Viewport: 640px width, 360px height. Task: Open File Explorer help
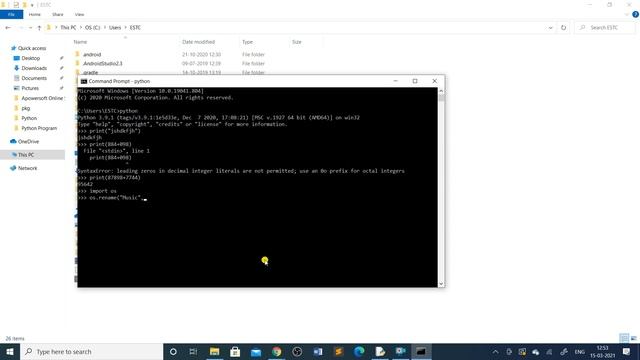pyautogui.click(x=635, y=14)
